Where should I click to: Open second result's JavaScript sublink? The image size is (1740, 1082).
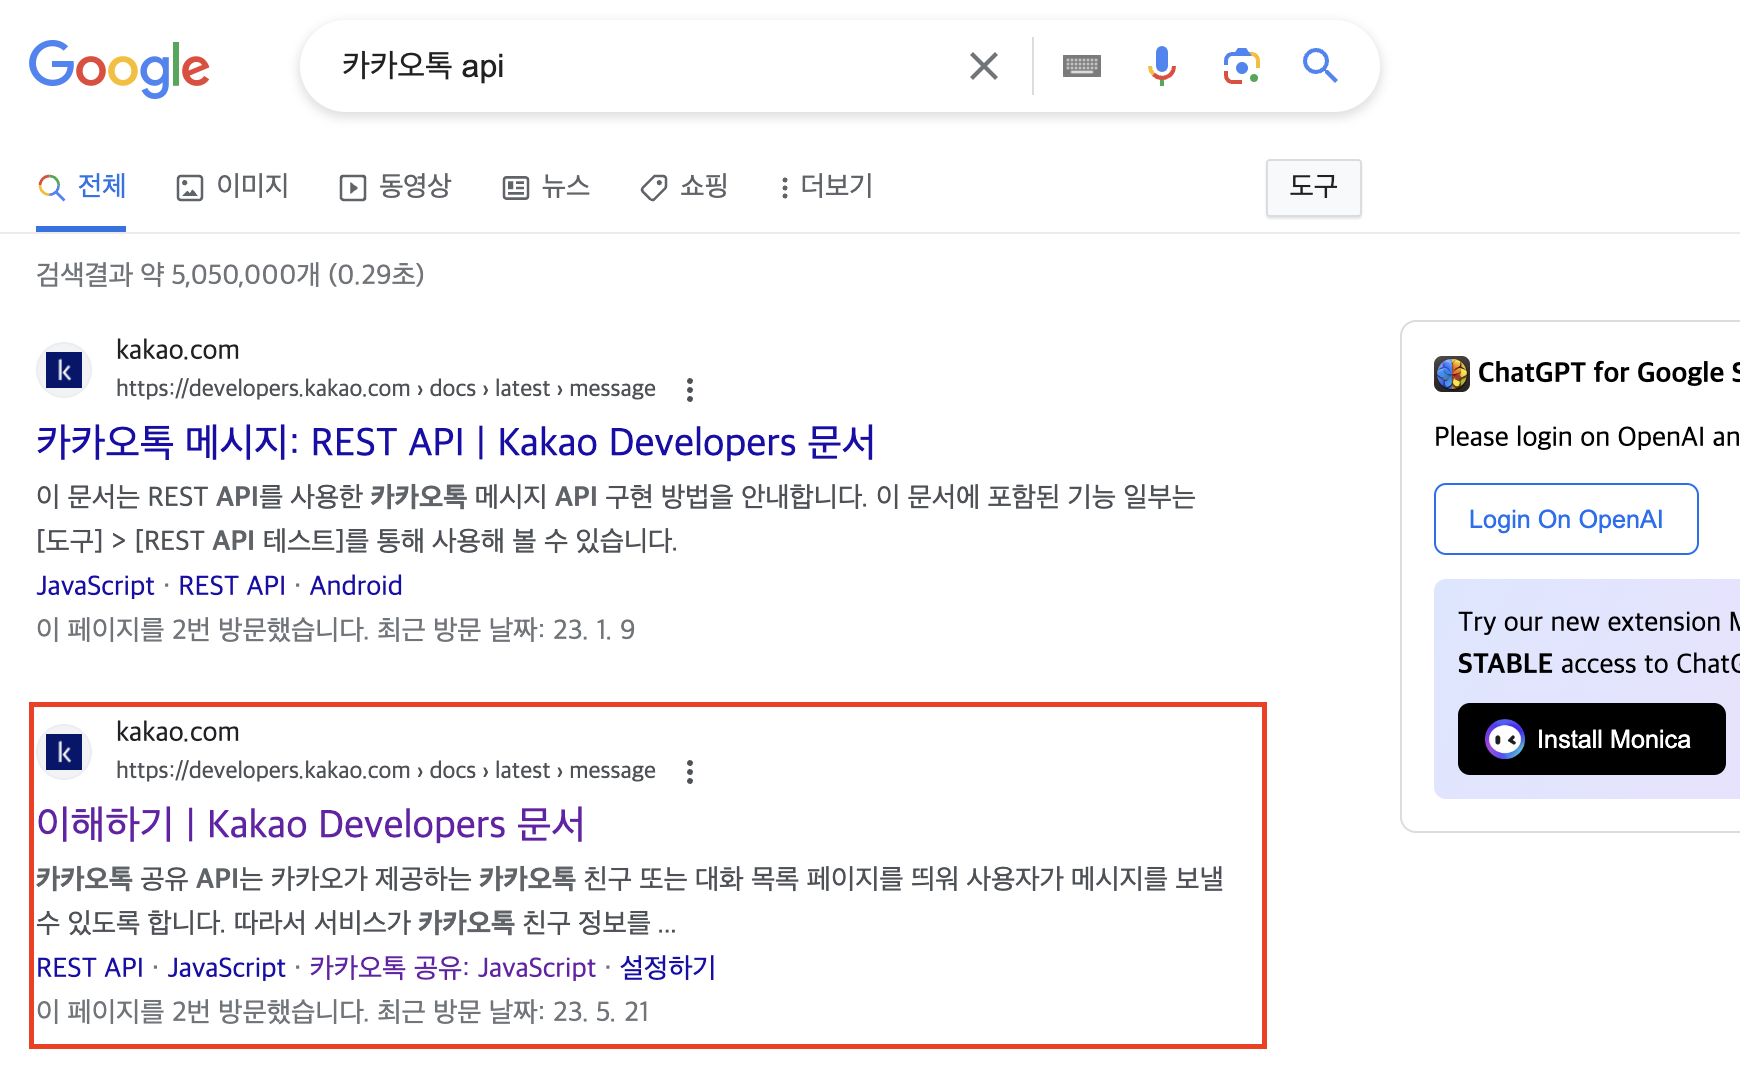click(x=227, y=968)
